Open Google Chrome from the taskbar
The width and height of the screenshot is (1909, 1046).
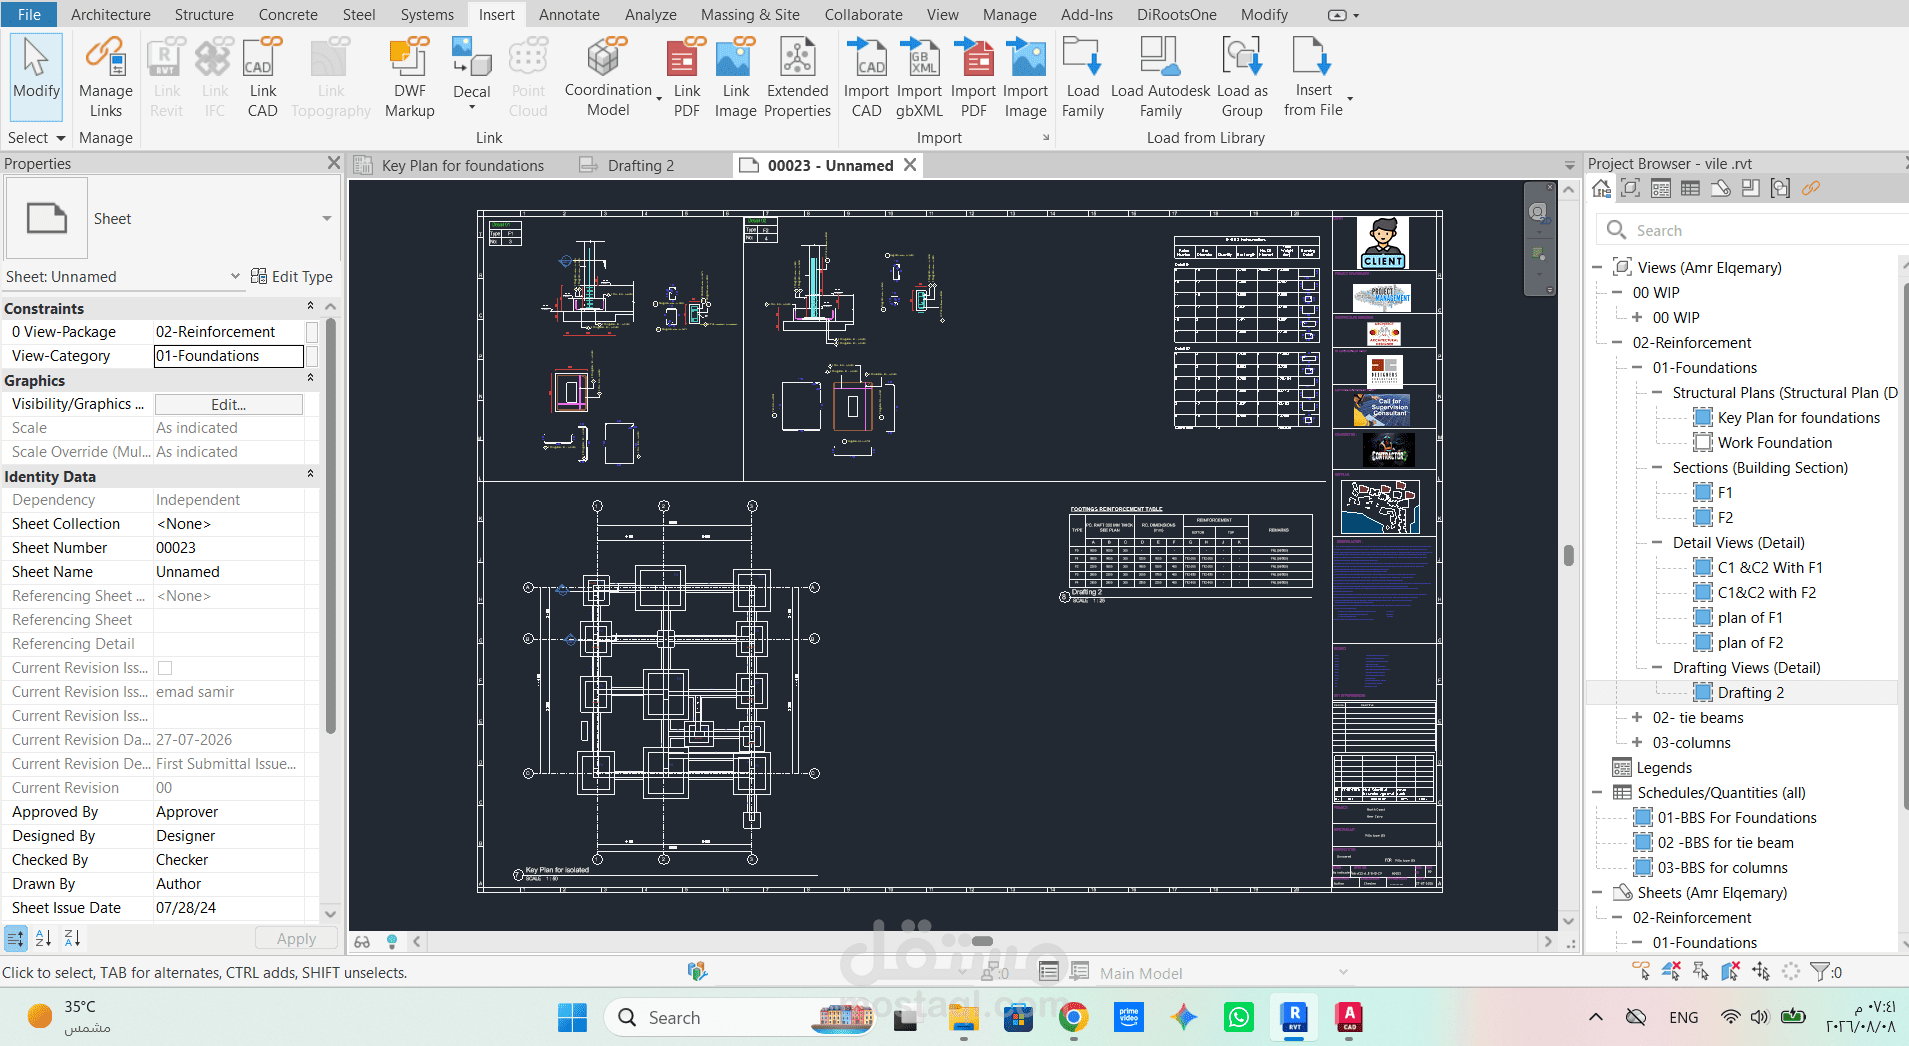[1073, 1017]
